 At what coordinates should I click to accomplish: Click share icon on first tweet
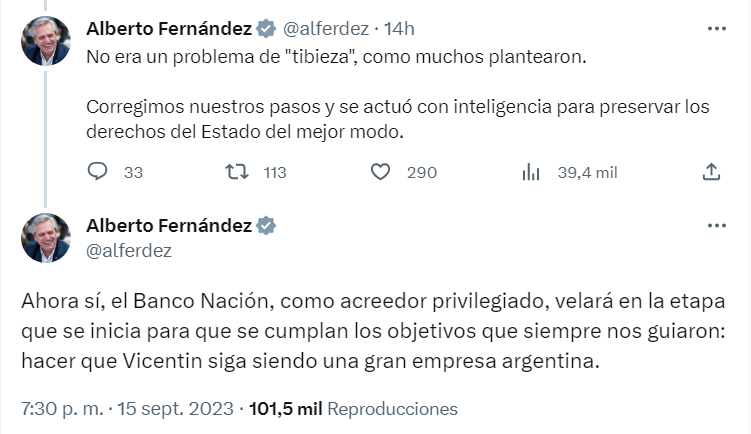[711, 172]
